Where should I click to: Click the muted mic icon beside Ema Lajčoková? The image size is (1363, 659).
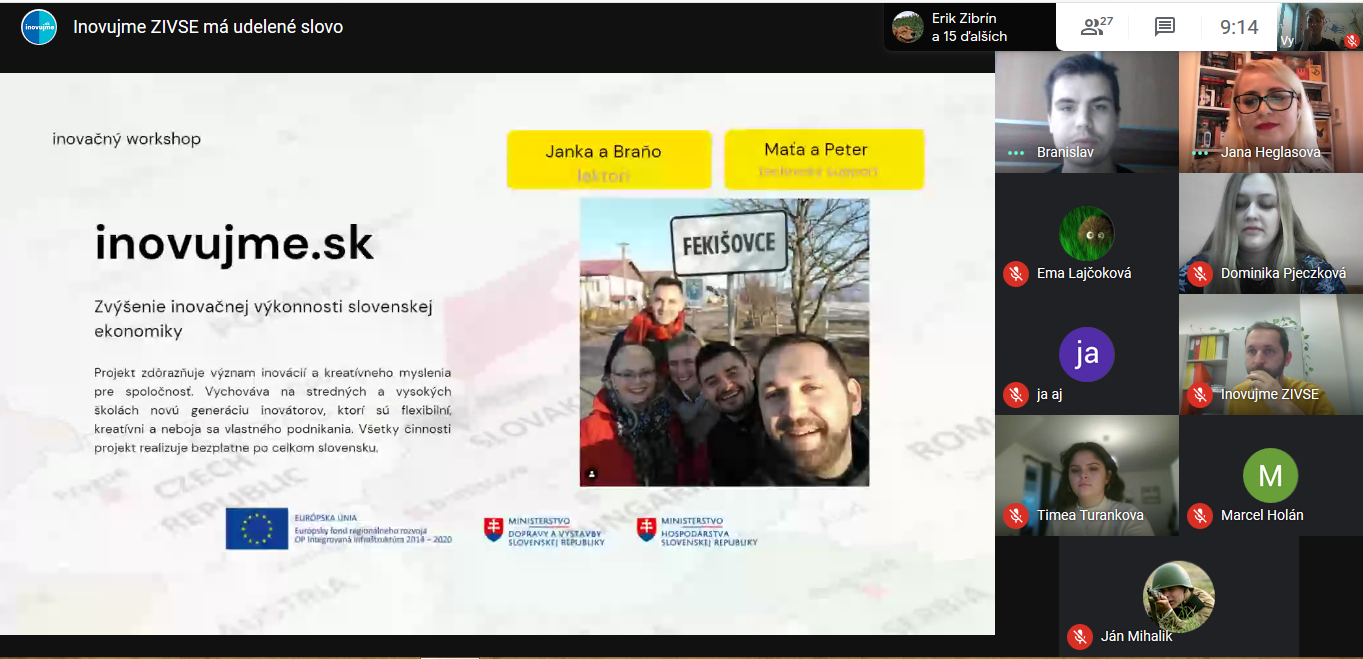click(1016, 273)
